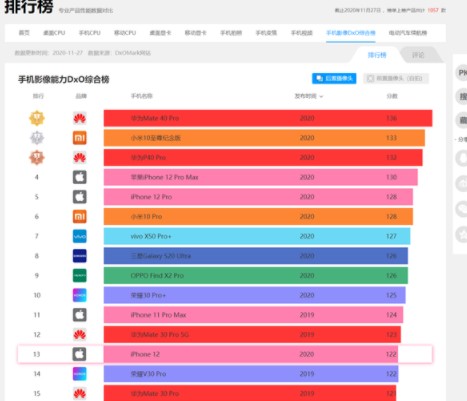Open 手机视频 ranking tab

click(x=302, y=33)
